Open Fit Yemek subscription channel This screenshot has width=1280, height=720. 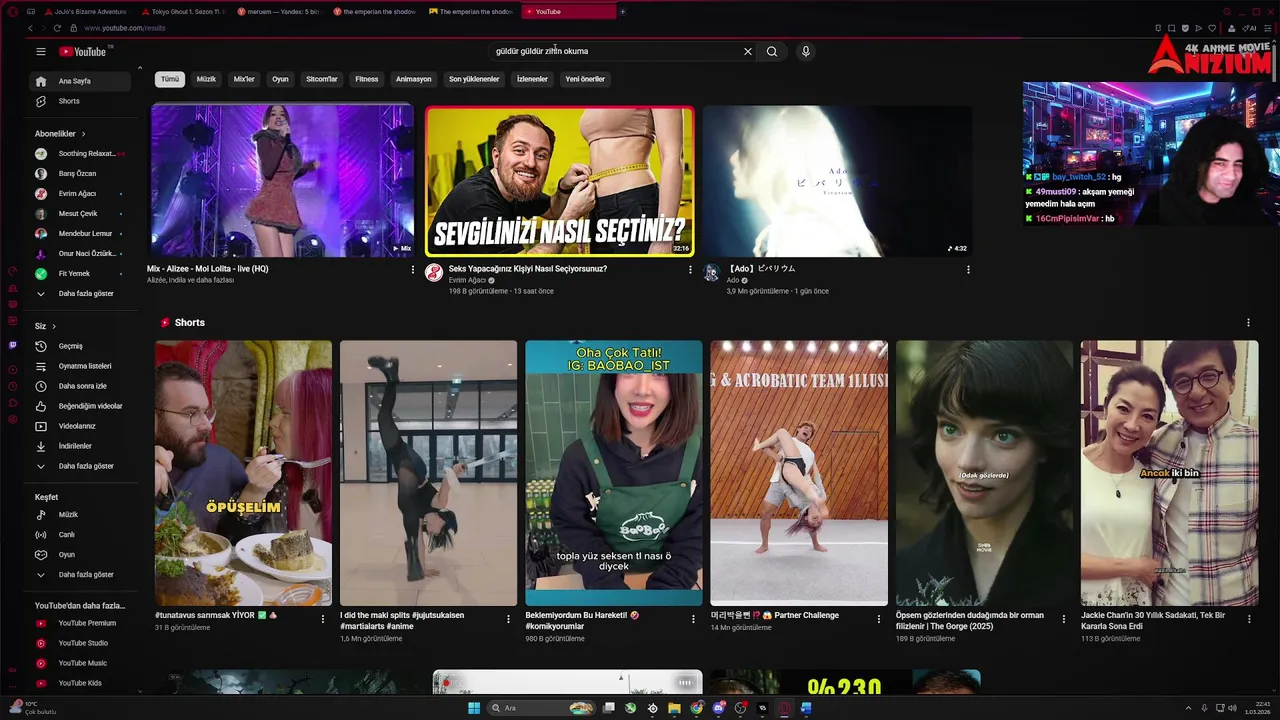click(x=81, y=273)
